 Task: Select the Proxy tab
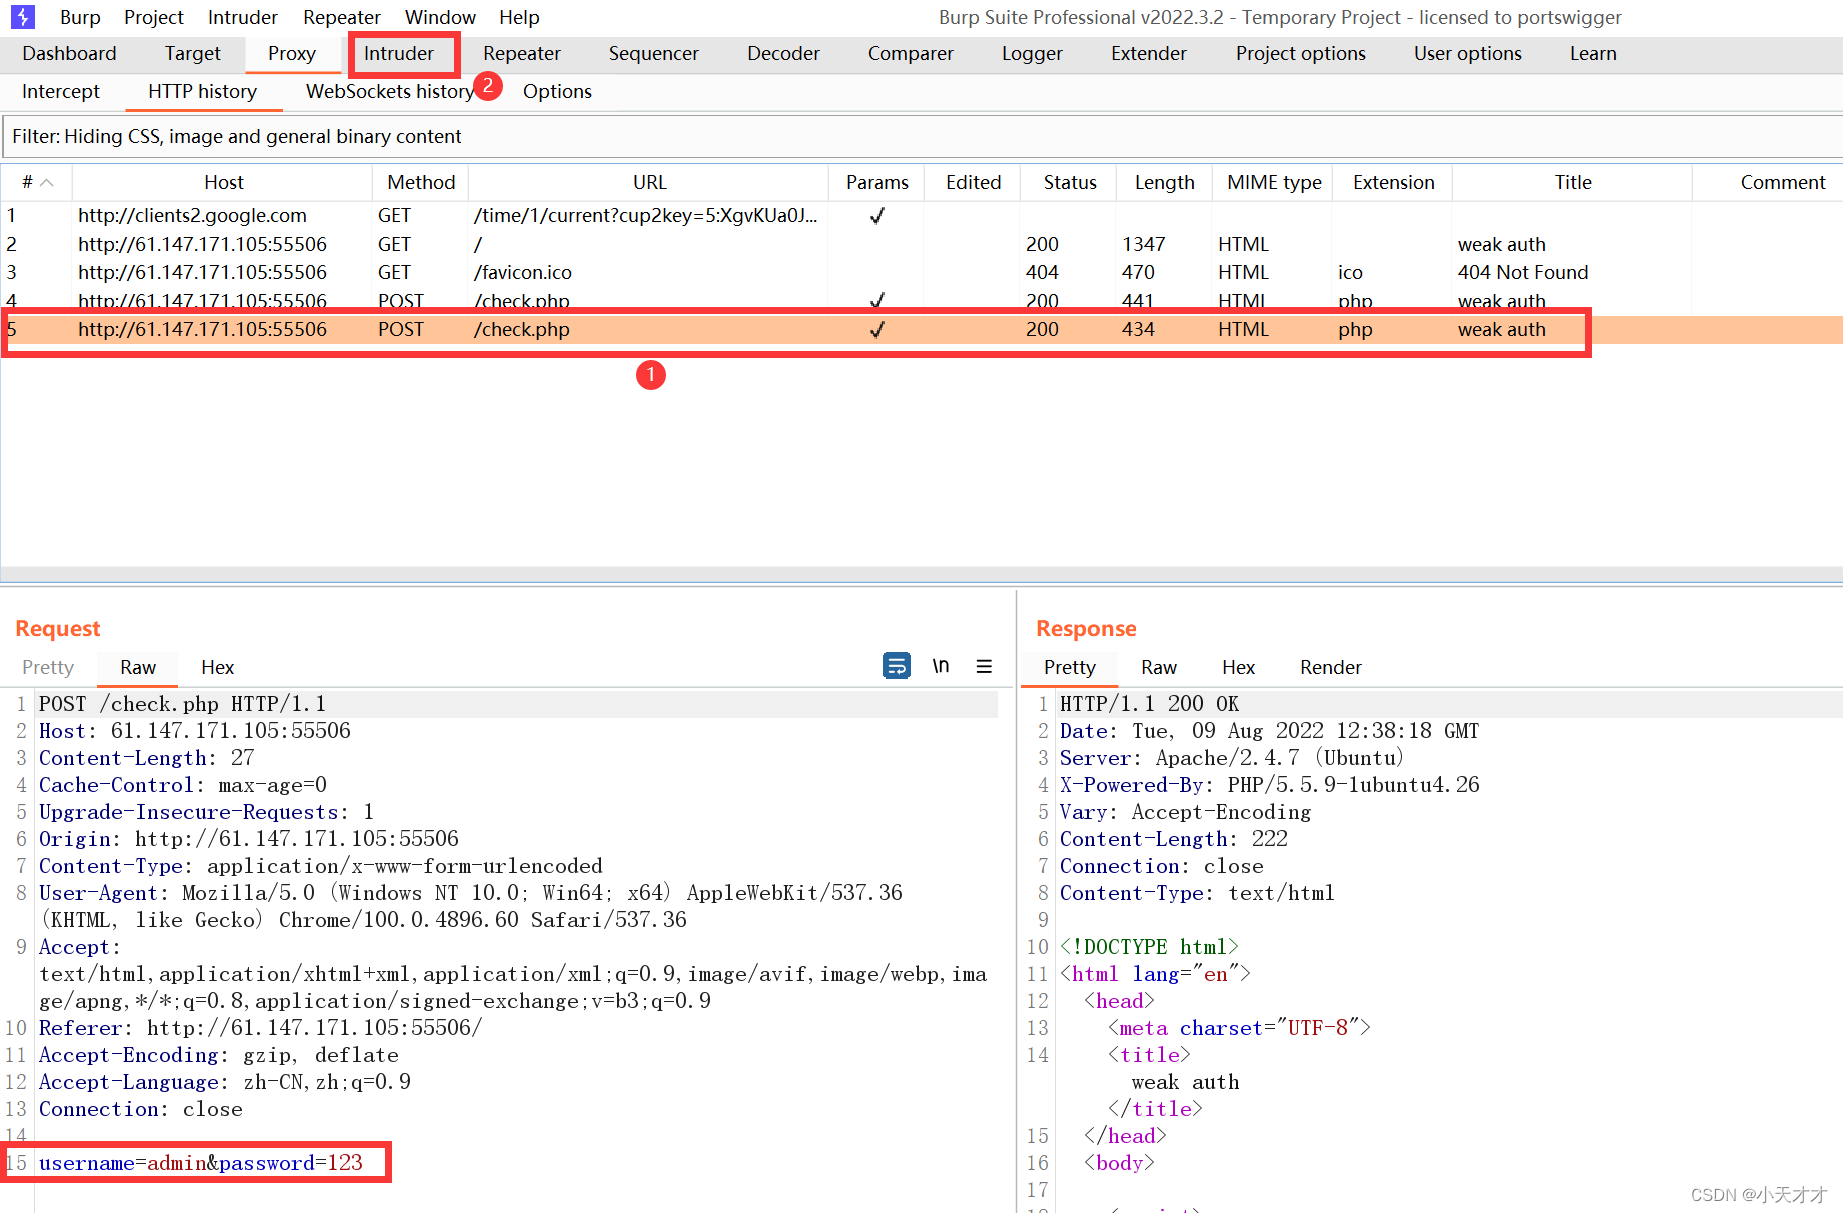click(x=292, y=54)
